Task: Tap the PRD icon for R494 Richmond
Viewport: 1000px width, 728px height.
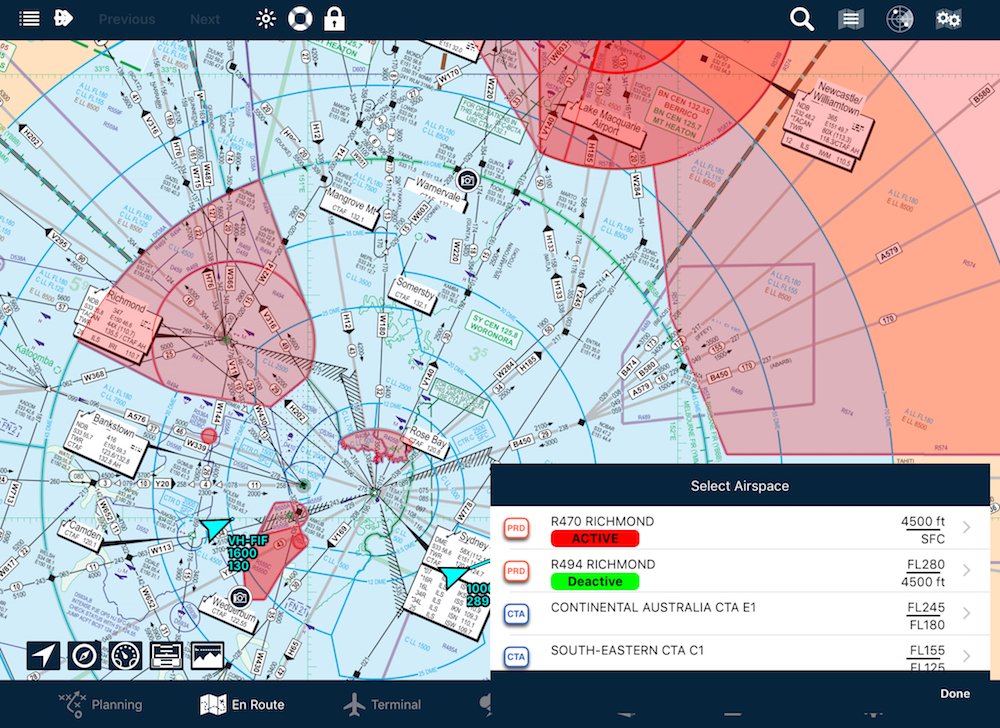Action: pyautogui.click(x=517, y=571)
